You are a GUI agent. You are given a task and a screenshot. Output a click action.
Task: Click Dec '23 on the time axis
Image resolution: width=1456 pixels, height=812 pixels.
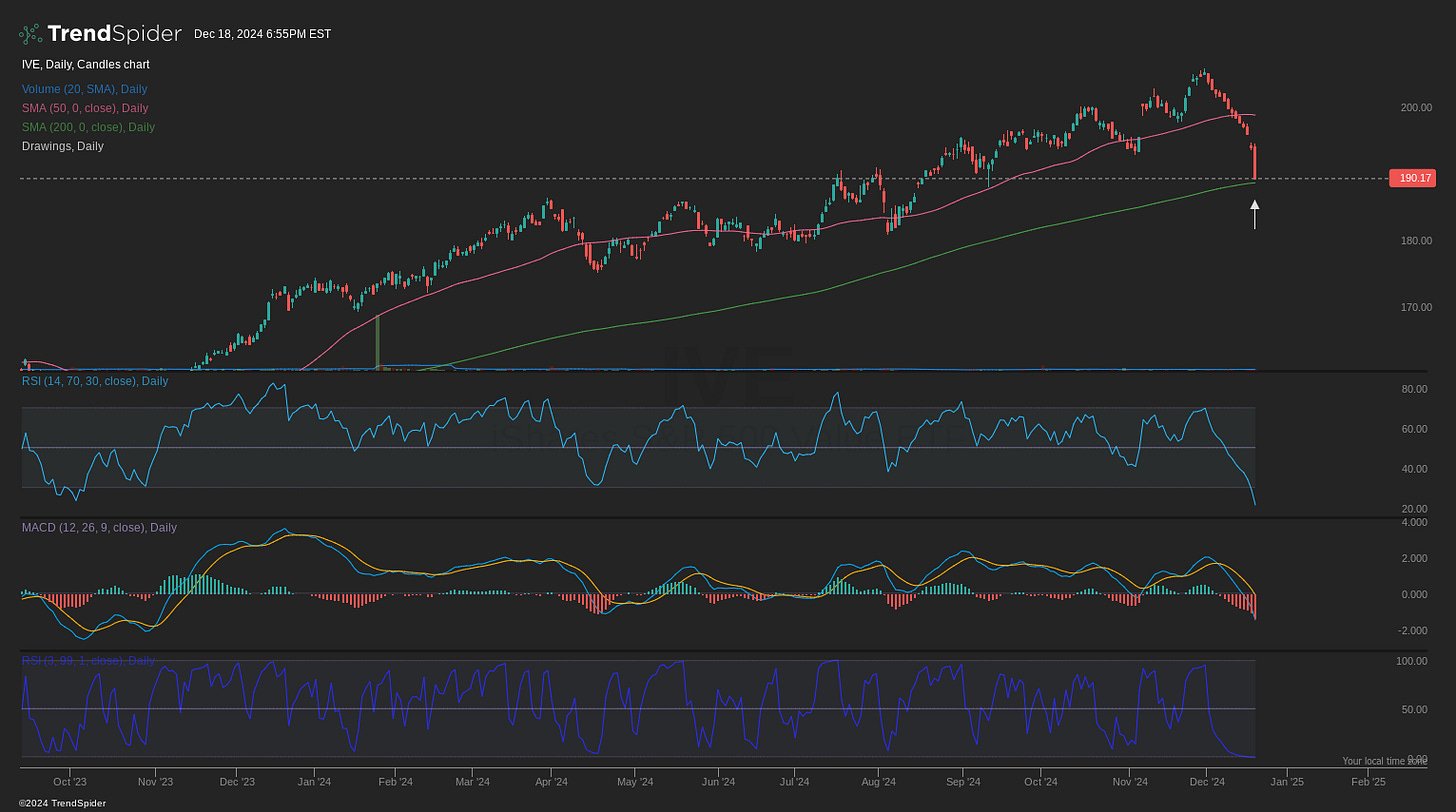coord(236,781)
